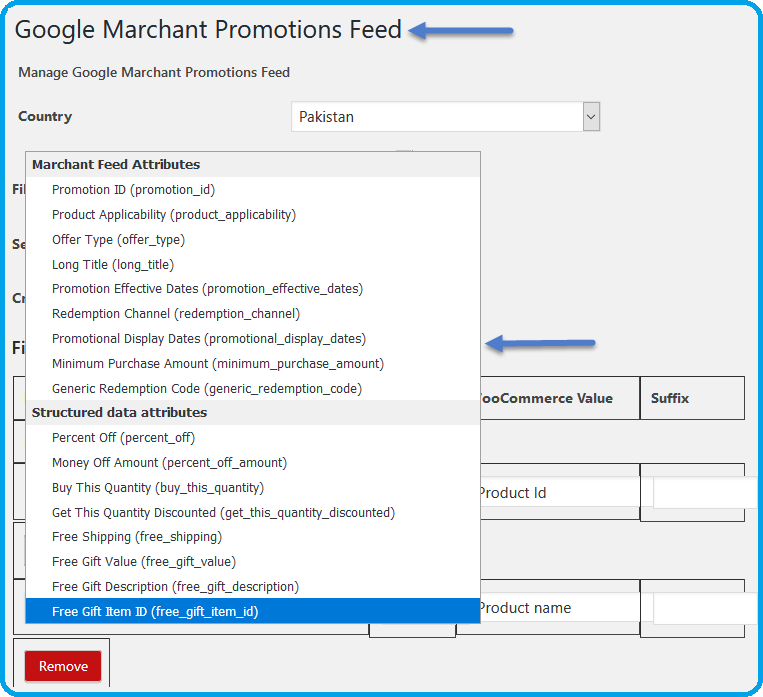Image resolution: width=763 pixels, height=697 pixels.
Task: Pick Free Gift Description option
Action: tap(253, 587)
